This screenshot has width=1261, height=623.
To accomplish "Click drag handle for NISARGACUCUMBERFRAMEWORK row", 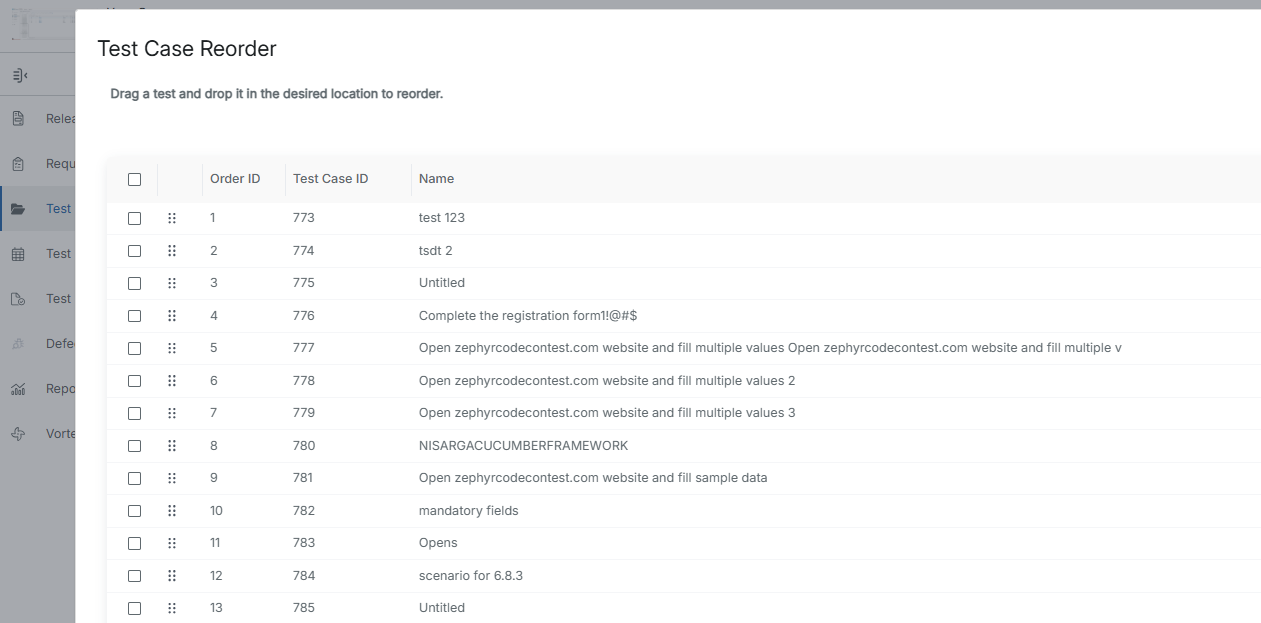I will click(172, 446).
